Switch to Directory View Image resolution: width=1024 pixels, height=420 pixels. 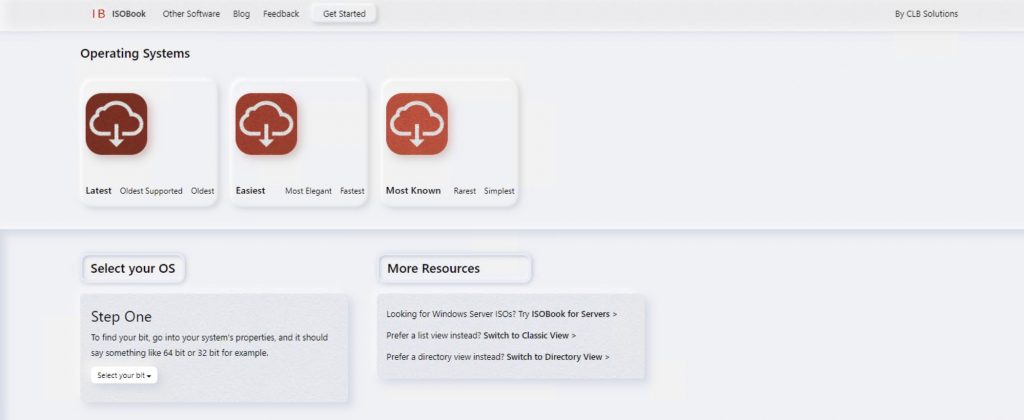(x=558, y=357)
